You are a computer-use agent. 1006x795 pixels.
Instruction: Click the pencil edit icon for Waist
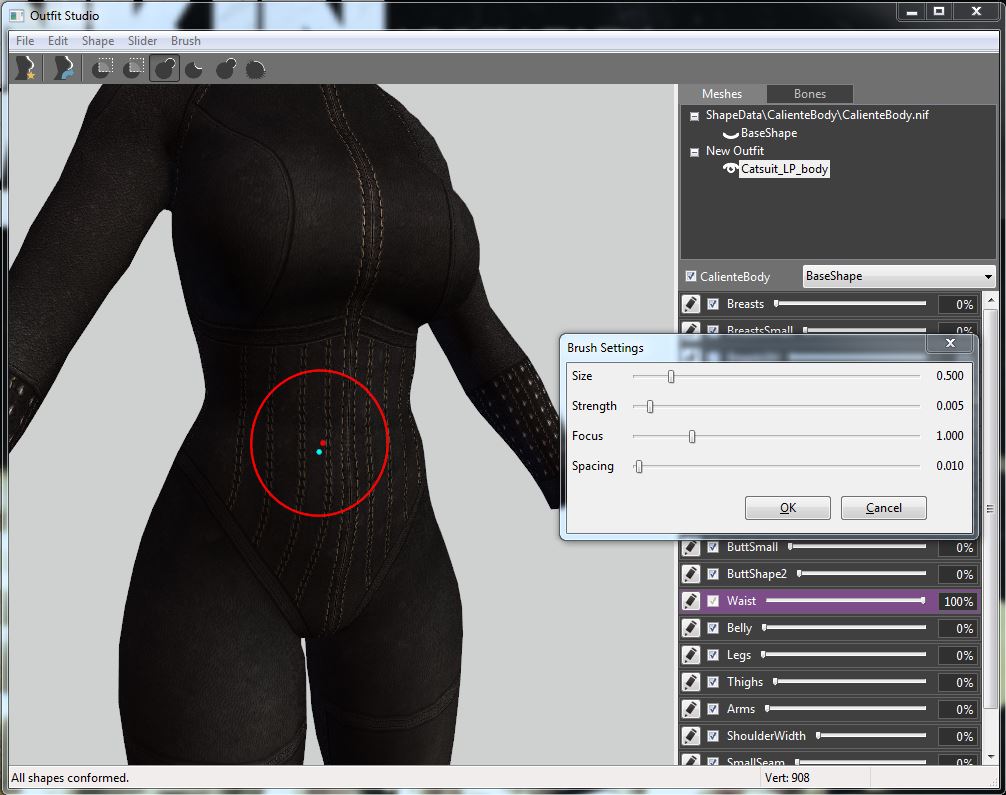click(691, 601)
